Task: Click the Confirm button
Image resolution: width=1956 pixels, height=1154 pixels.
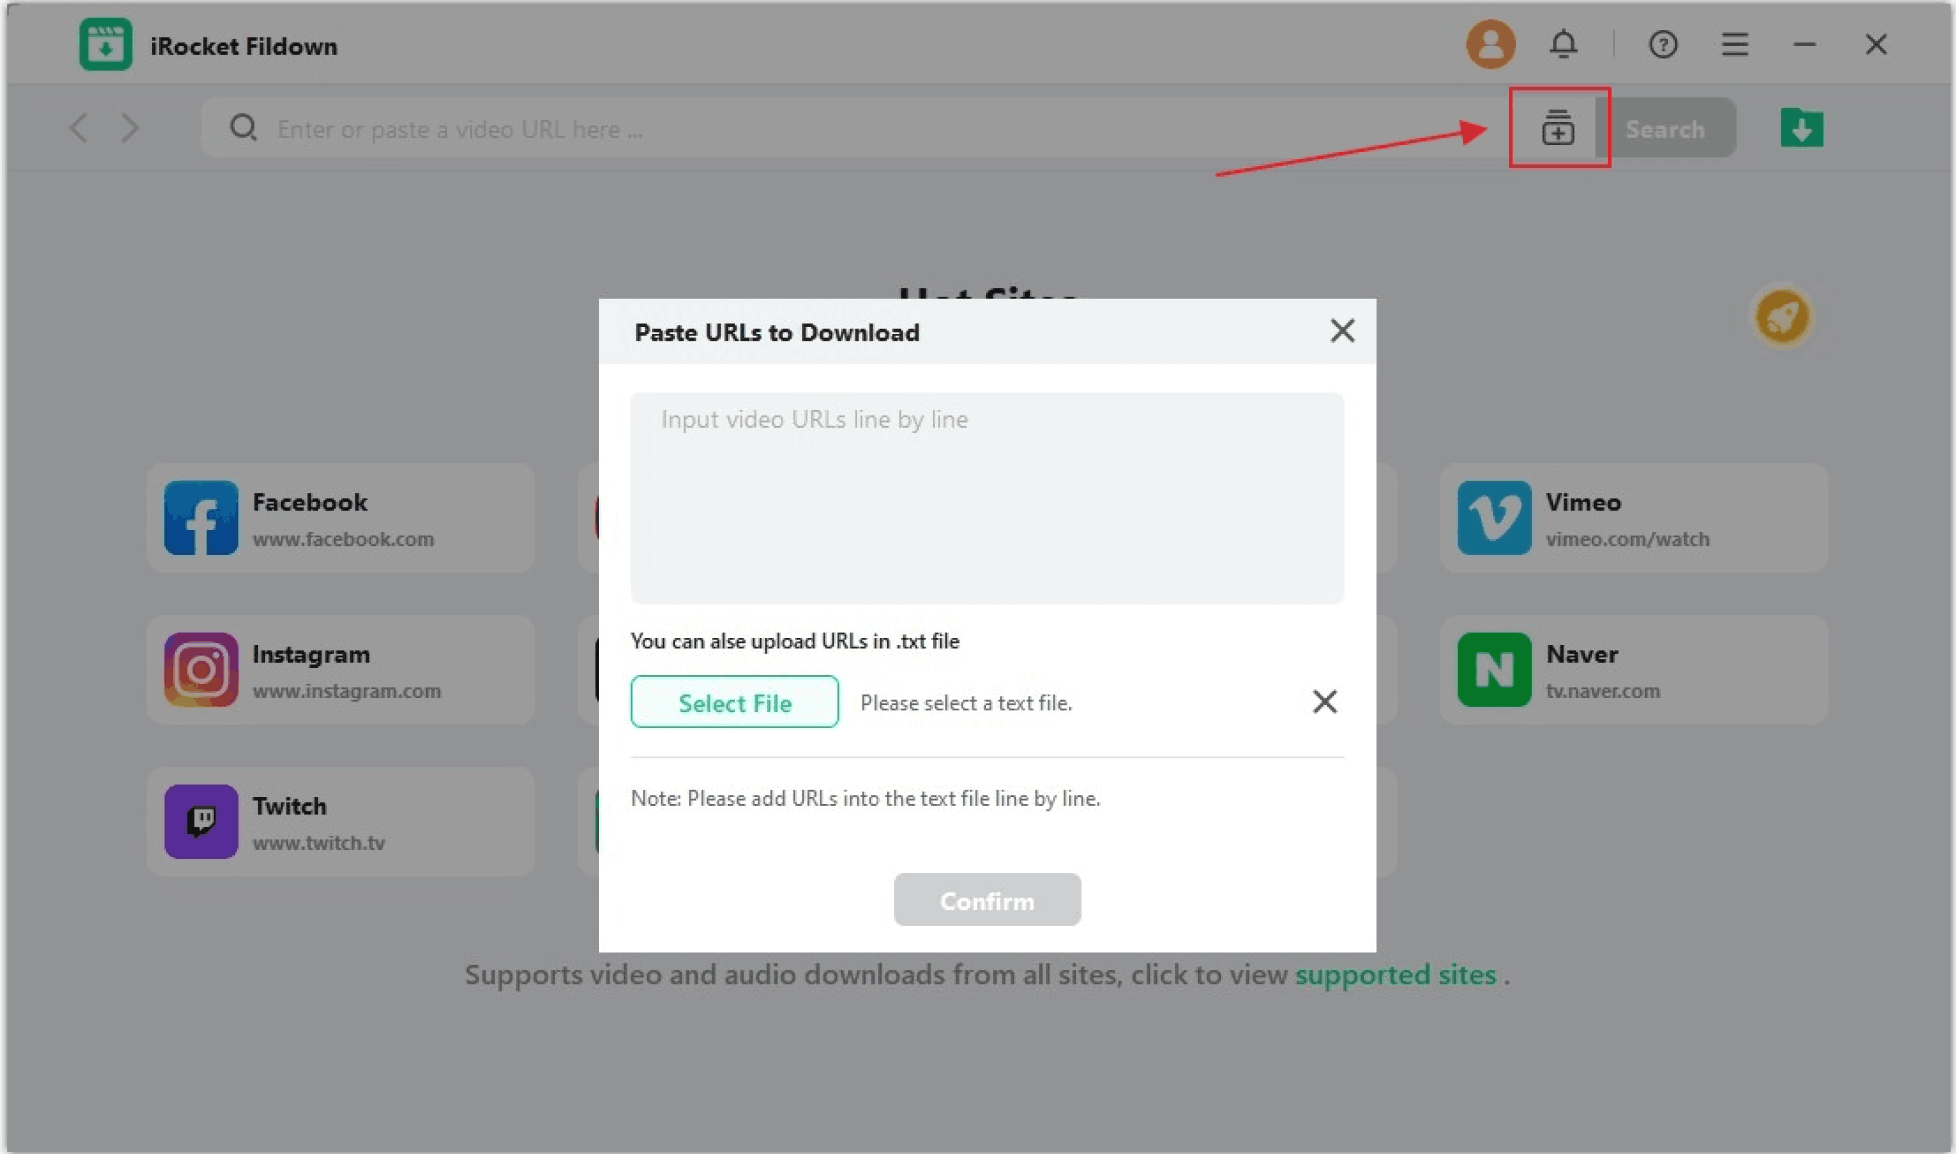Action: (x=986, y=900)
